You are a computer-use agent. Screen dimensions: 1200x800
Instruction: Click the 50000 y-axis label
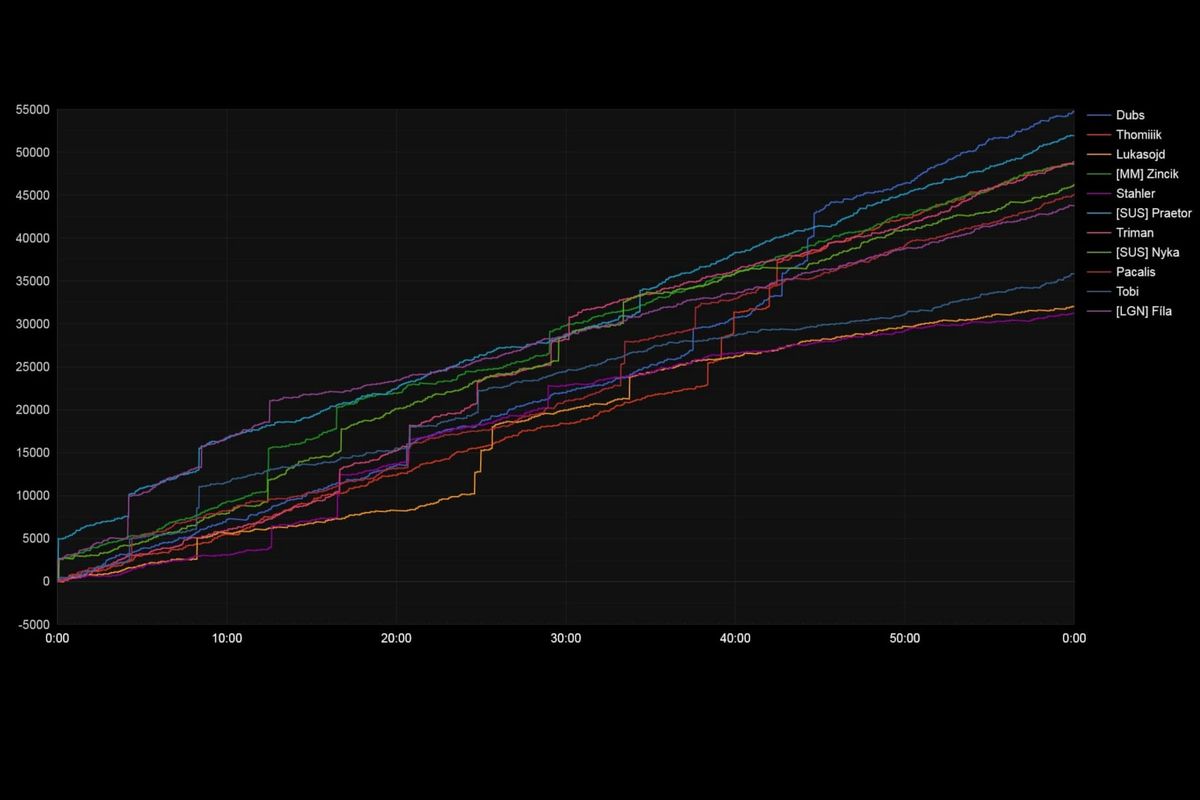point(33,153)
